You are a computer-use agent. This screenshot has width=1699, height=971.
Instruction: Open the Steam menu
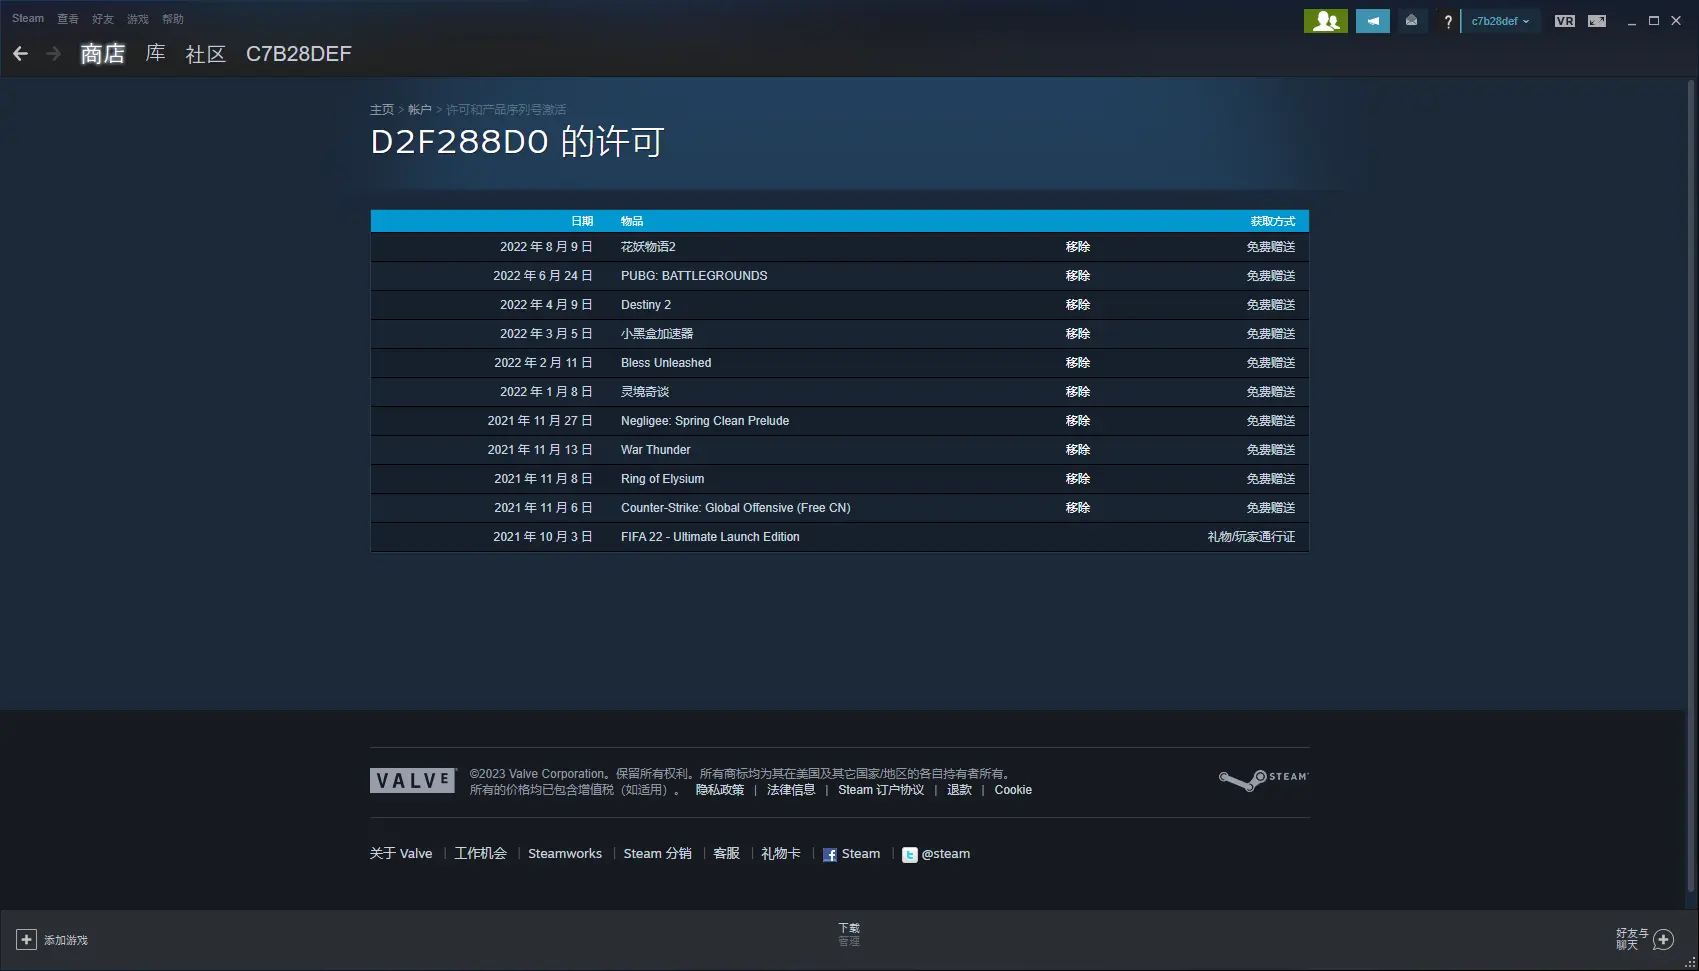click(x=28, y=18)
